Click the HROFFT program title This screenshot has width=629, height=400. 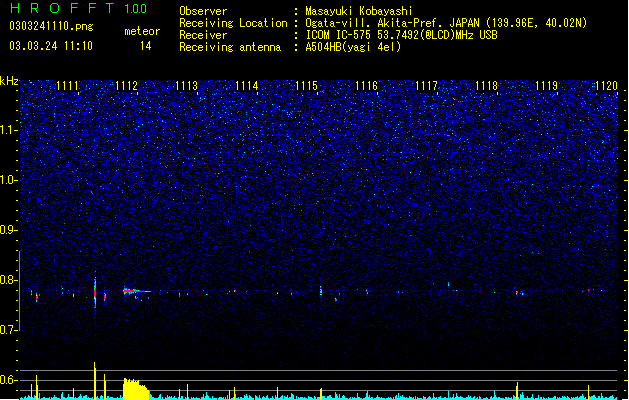62,8
